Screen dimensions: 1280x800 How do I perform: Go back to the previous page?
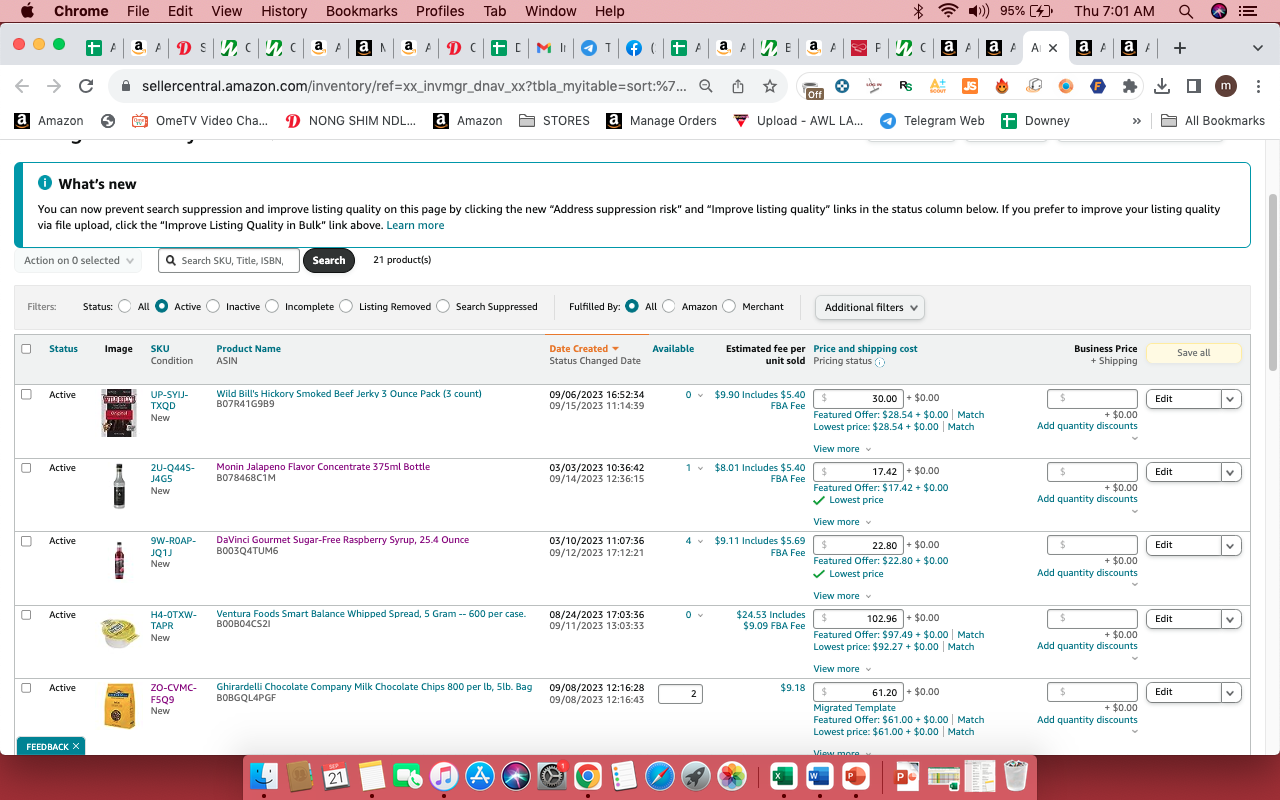[22, 86]
